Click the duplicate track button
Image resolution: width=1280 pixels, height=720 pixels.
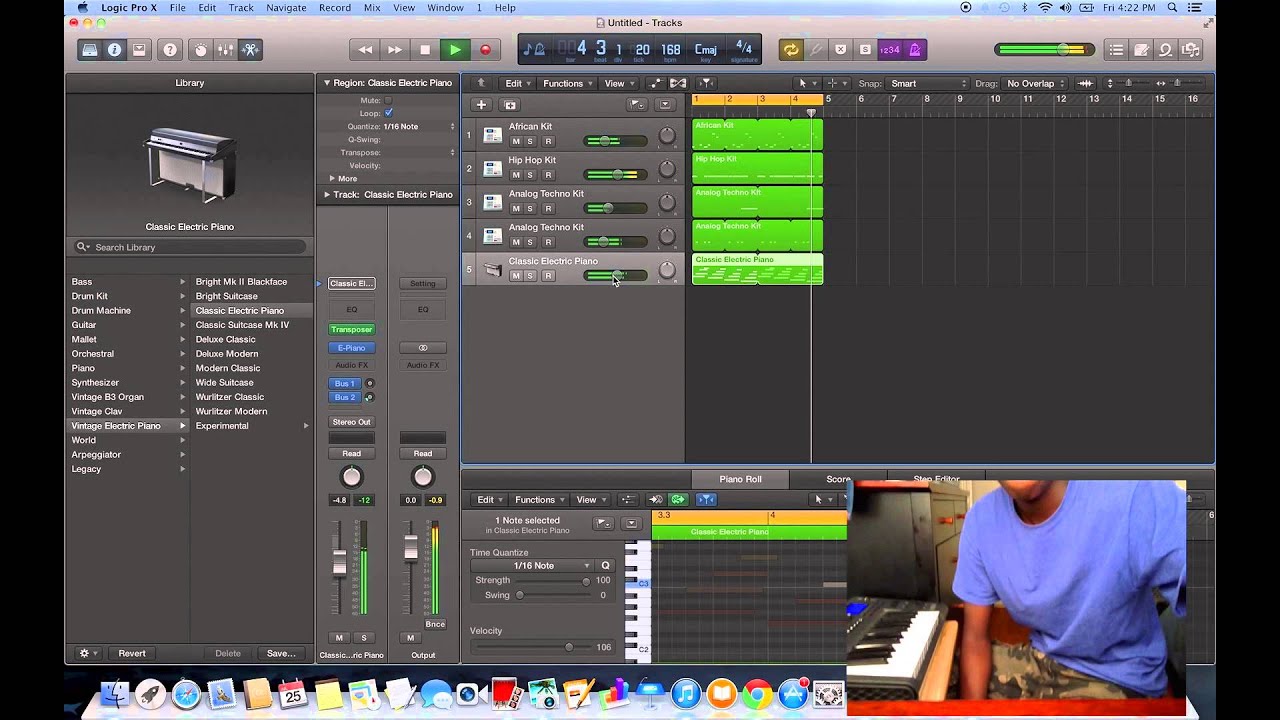[x=510, y=105]
